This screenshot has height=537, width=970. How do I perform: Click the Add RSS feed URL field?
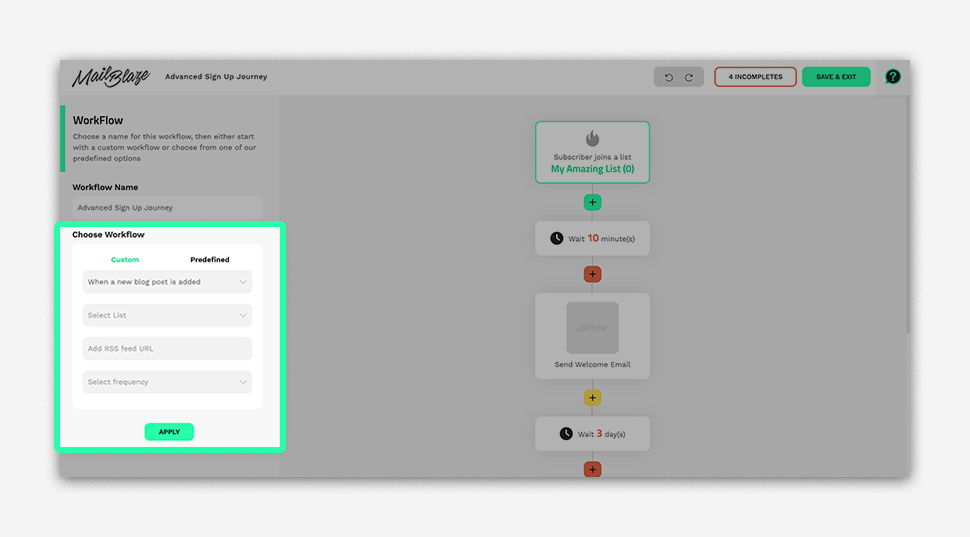pos(167,349)
